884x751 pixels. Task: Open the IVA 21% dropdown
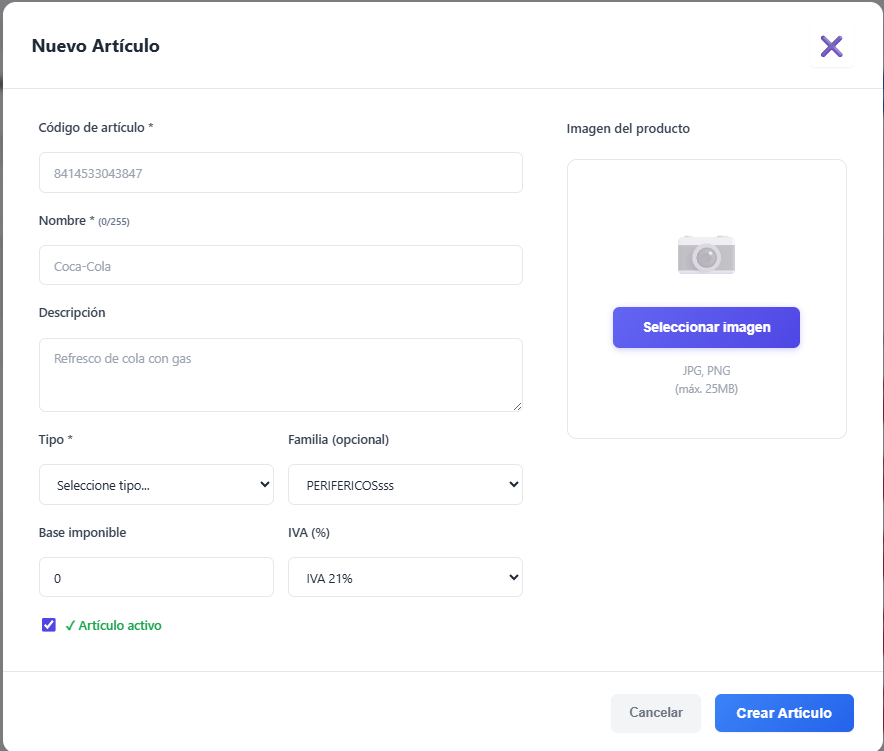tap(405, 578)
